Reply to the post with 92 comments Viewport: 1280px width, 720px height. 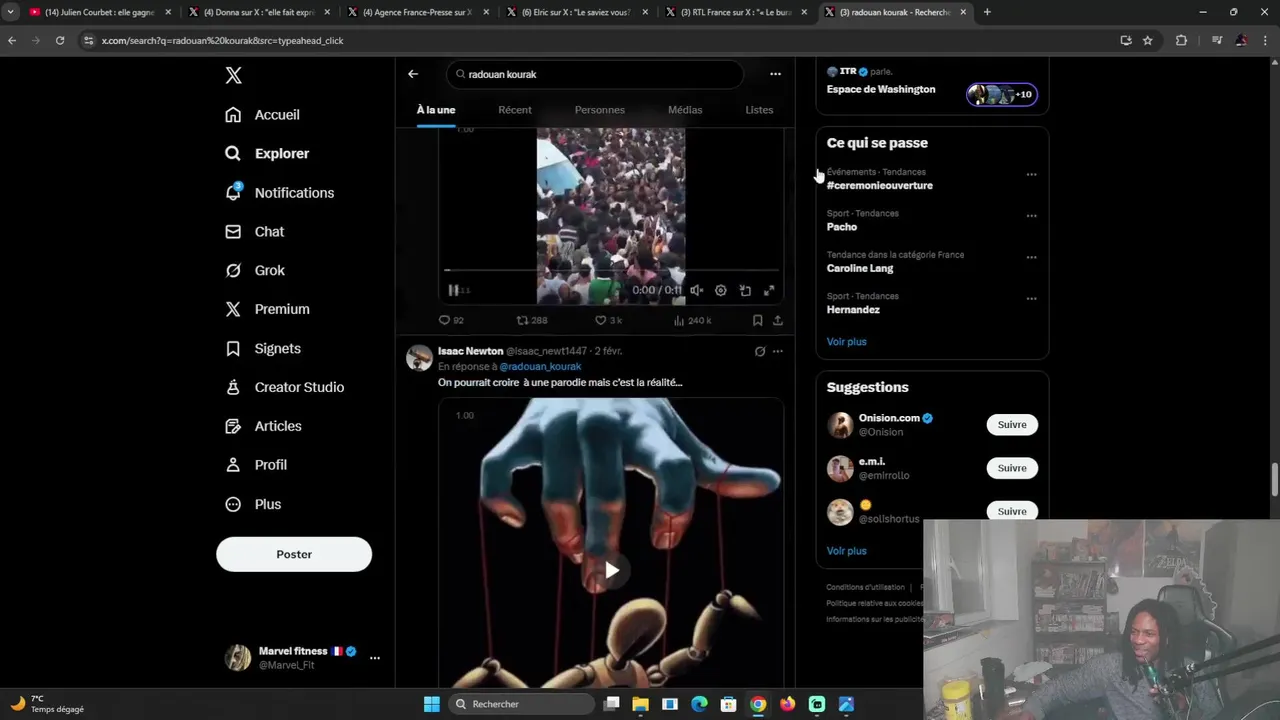click(451, 320)
